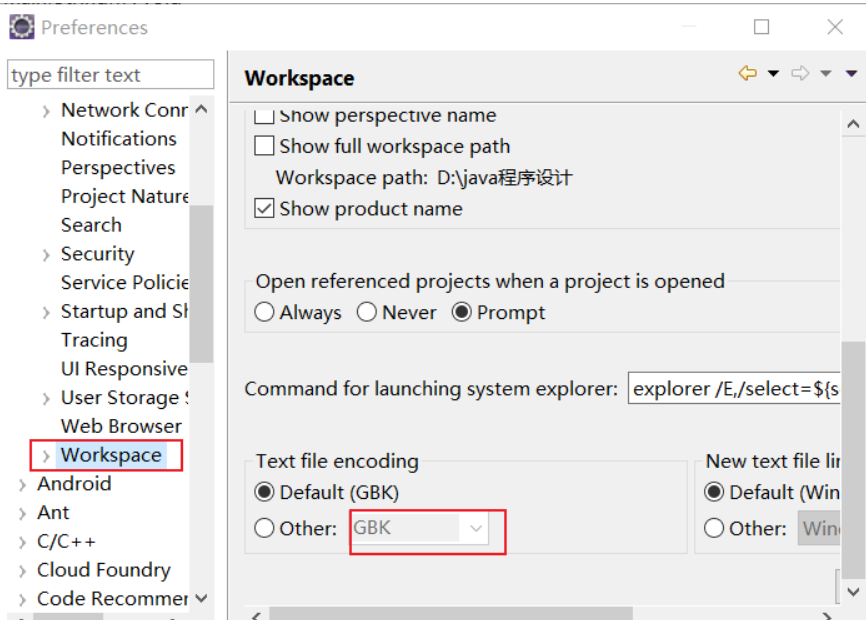Screen dimensions: 866x620
Task: Click the forward navigation arrow icon
Action: (x=800, y=73)
